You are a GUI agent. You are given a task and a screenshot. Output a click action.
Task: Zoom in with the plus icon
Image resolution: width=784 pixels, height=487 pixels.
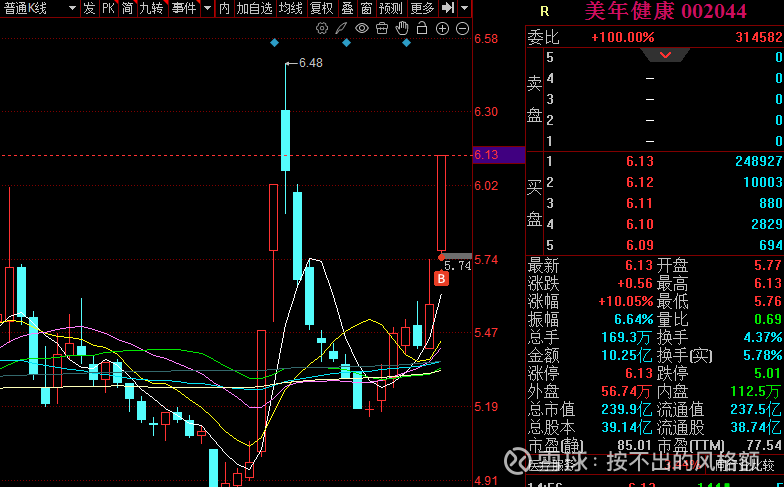pos(442,28)
